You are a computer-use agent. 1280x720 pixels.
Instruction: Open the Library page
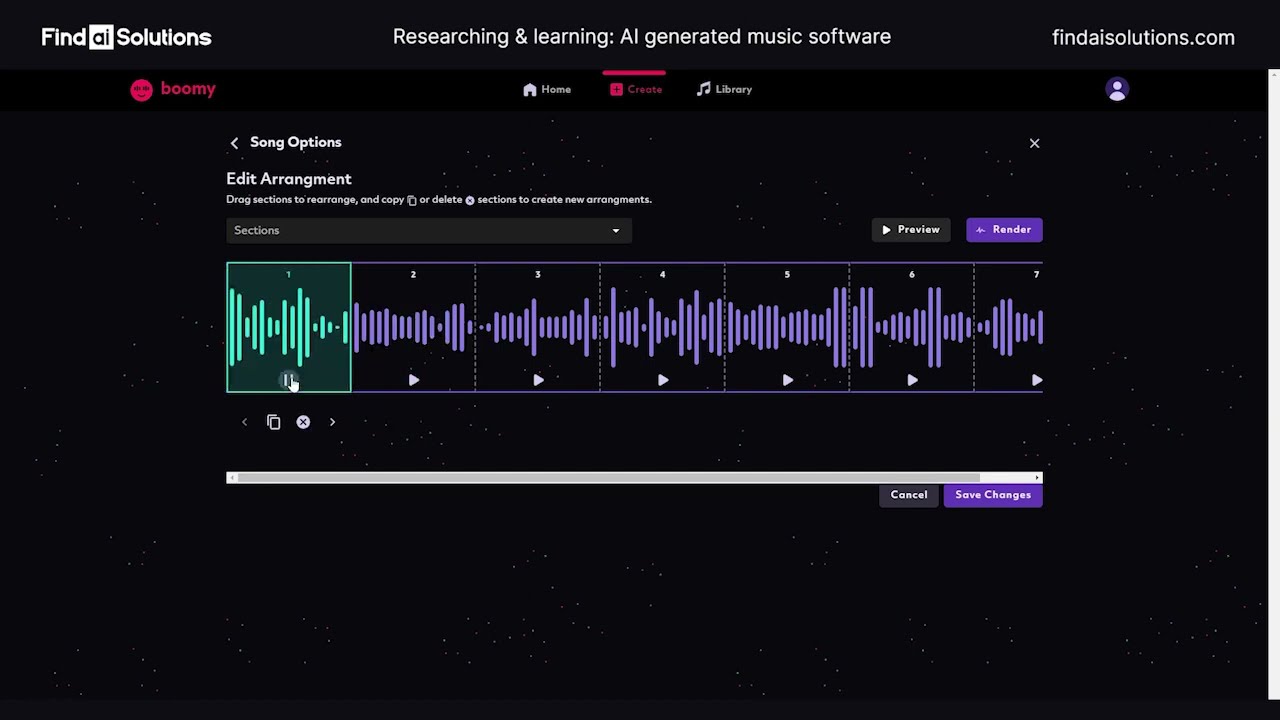pos(723,89)
